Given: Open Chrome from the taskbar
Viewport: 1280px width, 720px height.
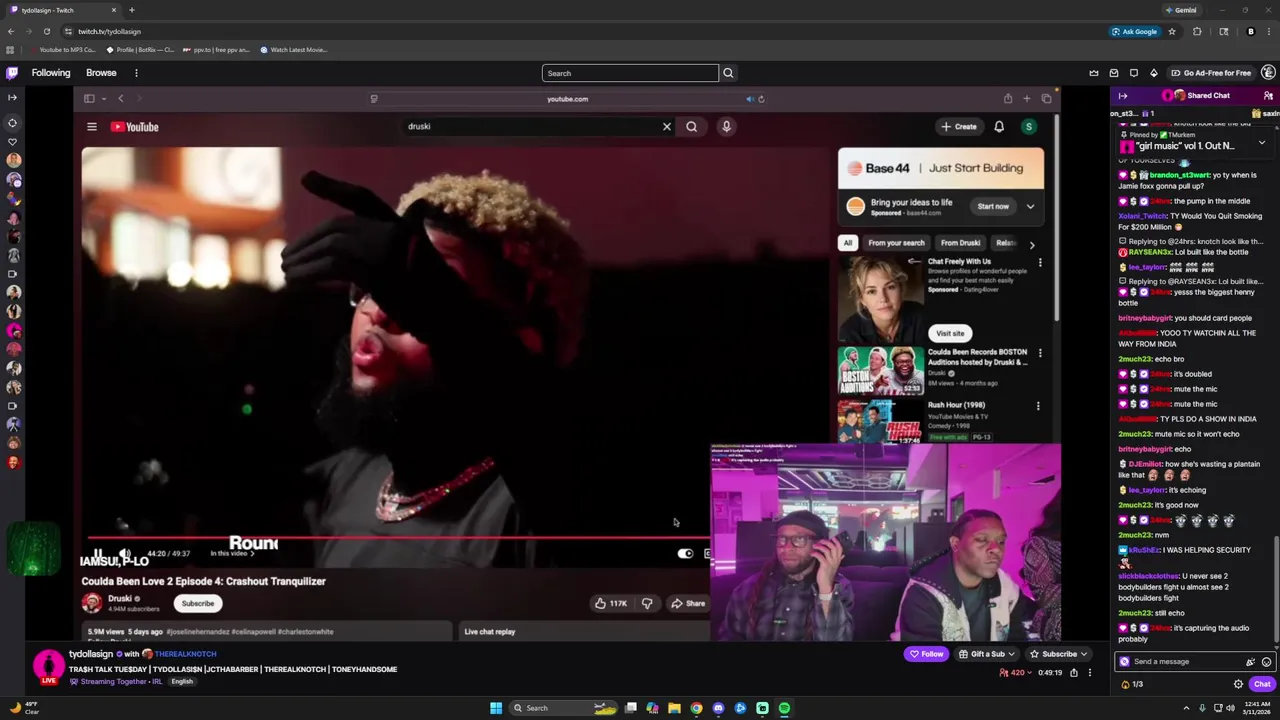Looking at the screenshot, I should 696,708.
